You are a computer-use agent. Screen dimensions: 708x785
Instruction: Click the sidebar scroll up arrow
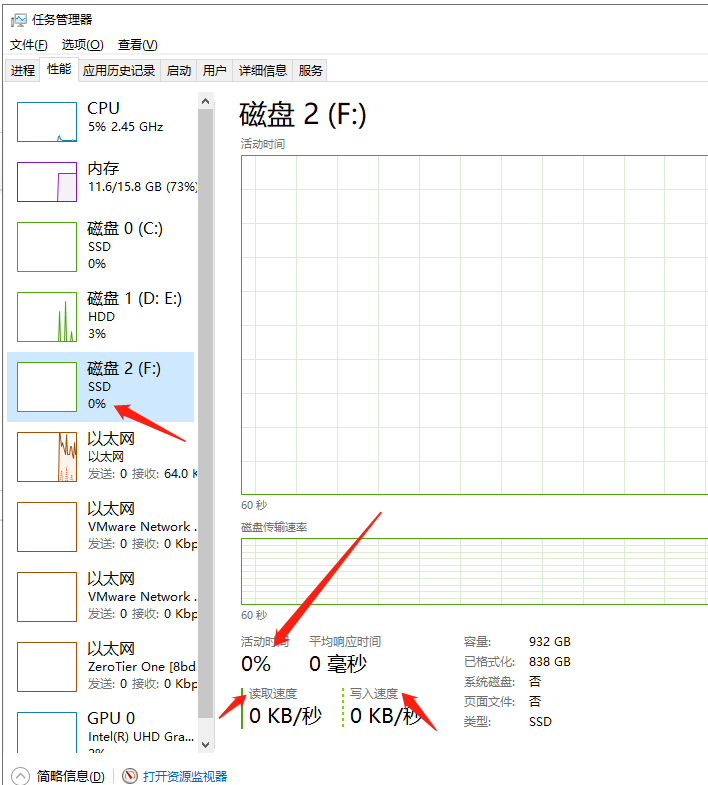point(206,101)
